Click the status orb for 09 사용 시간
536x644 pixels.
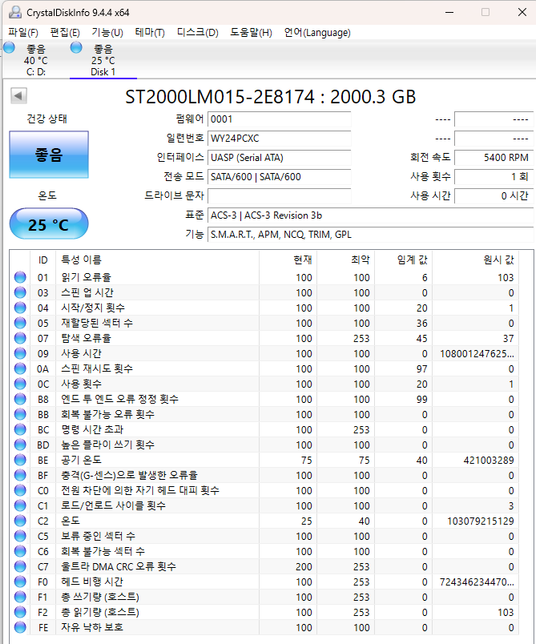click(20, 353)
